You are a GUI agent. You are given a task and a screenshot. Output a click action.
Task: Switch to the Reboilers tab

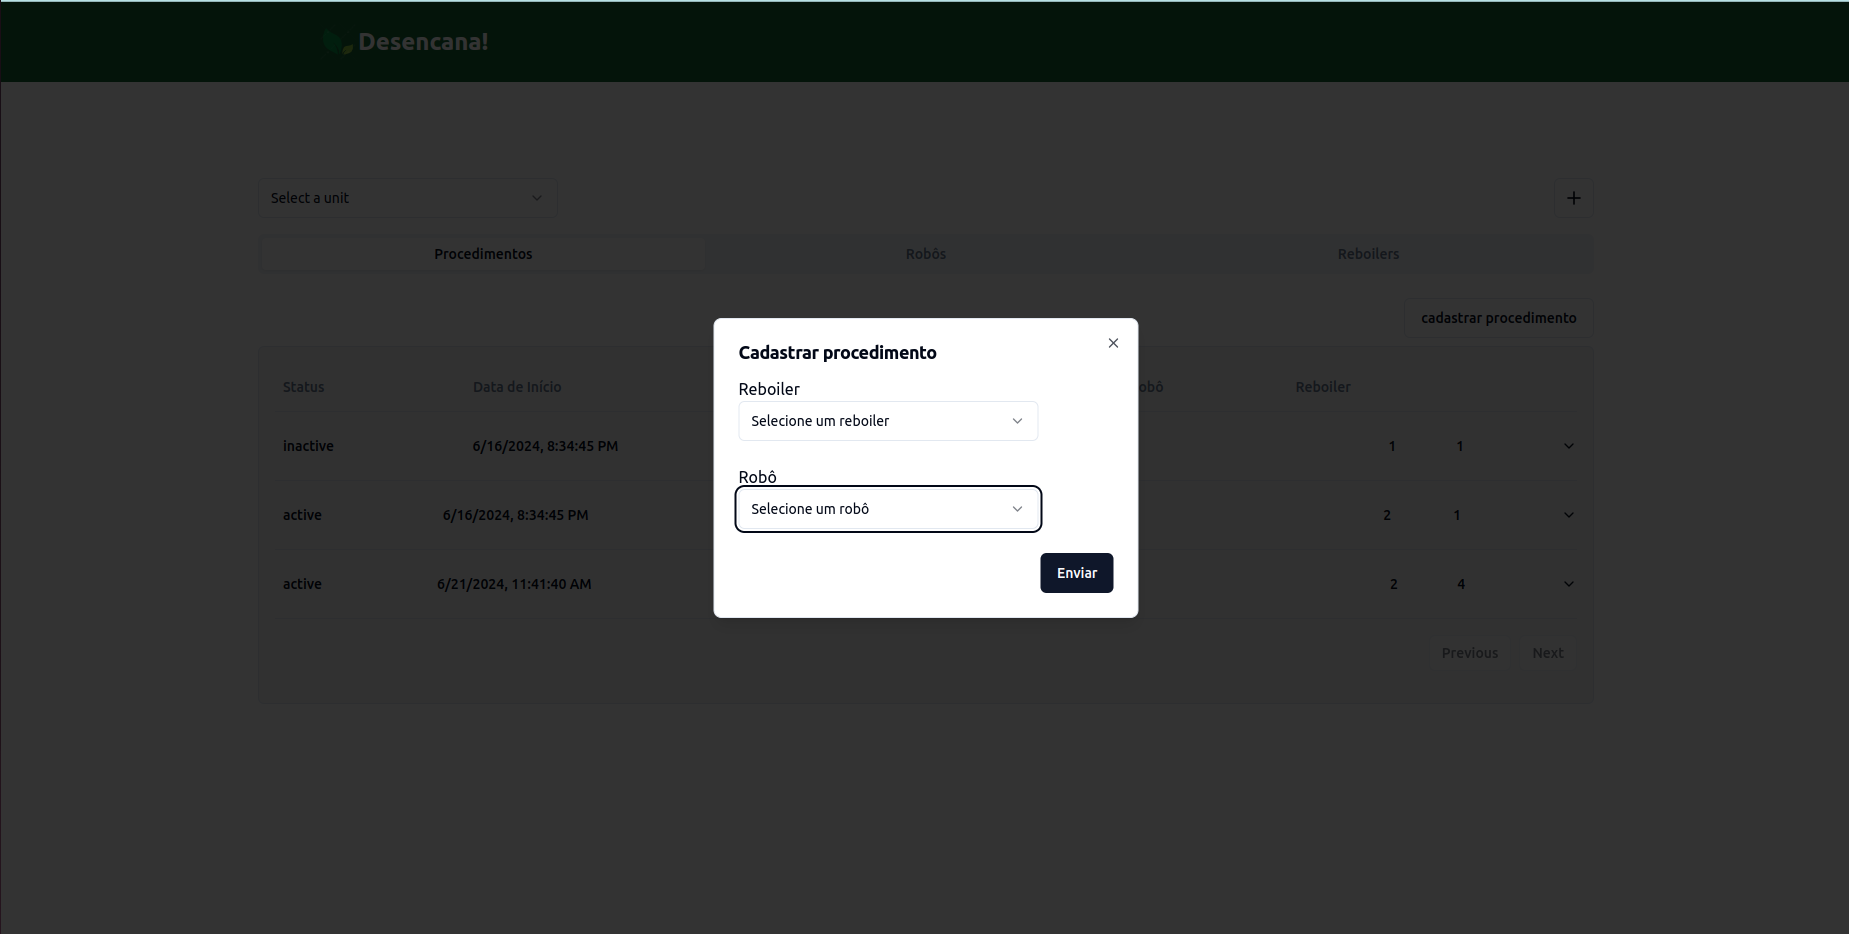coord(1368,254)
